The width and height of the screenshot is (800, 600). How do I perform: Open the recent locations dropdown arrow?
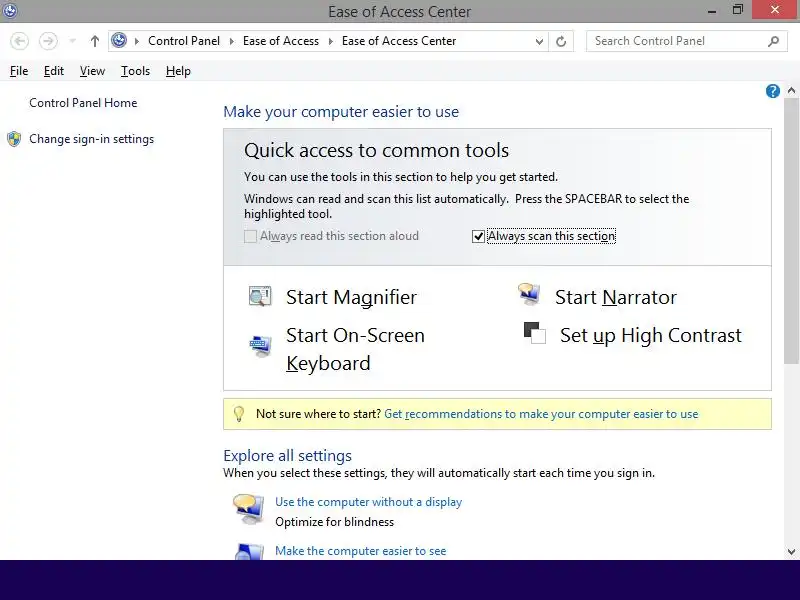73,41
